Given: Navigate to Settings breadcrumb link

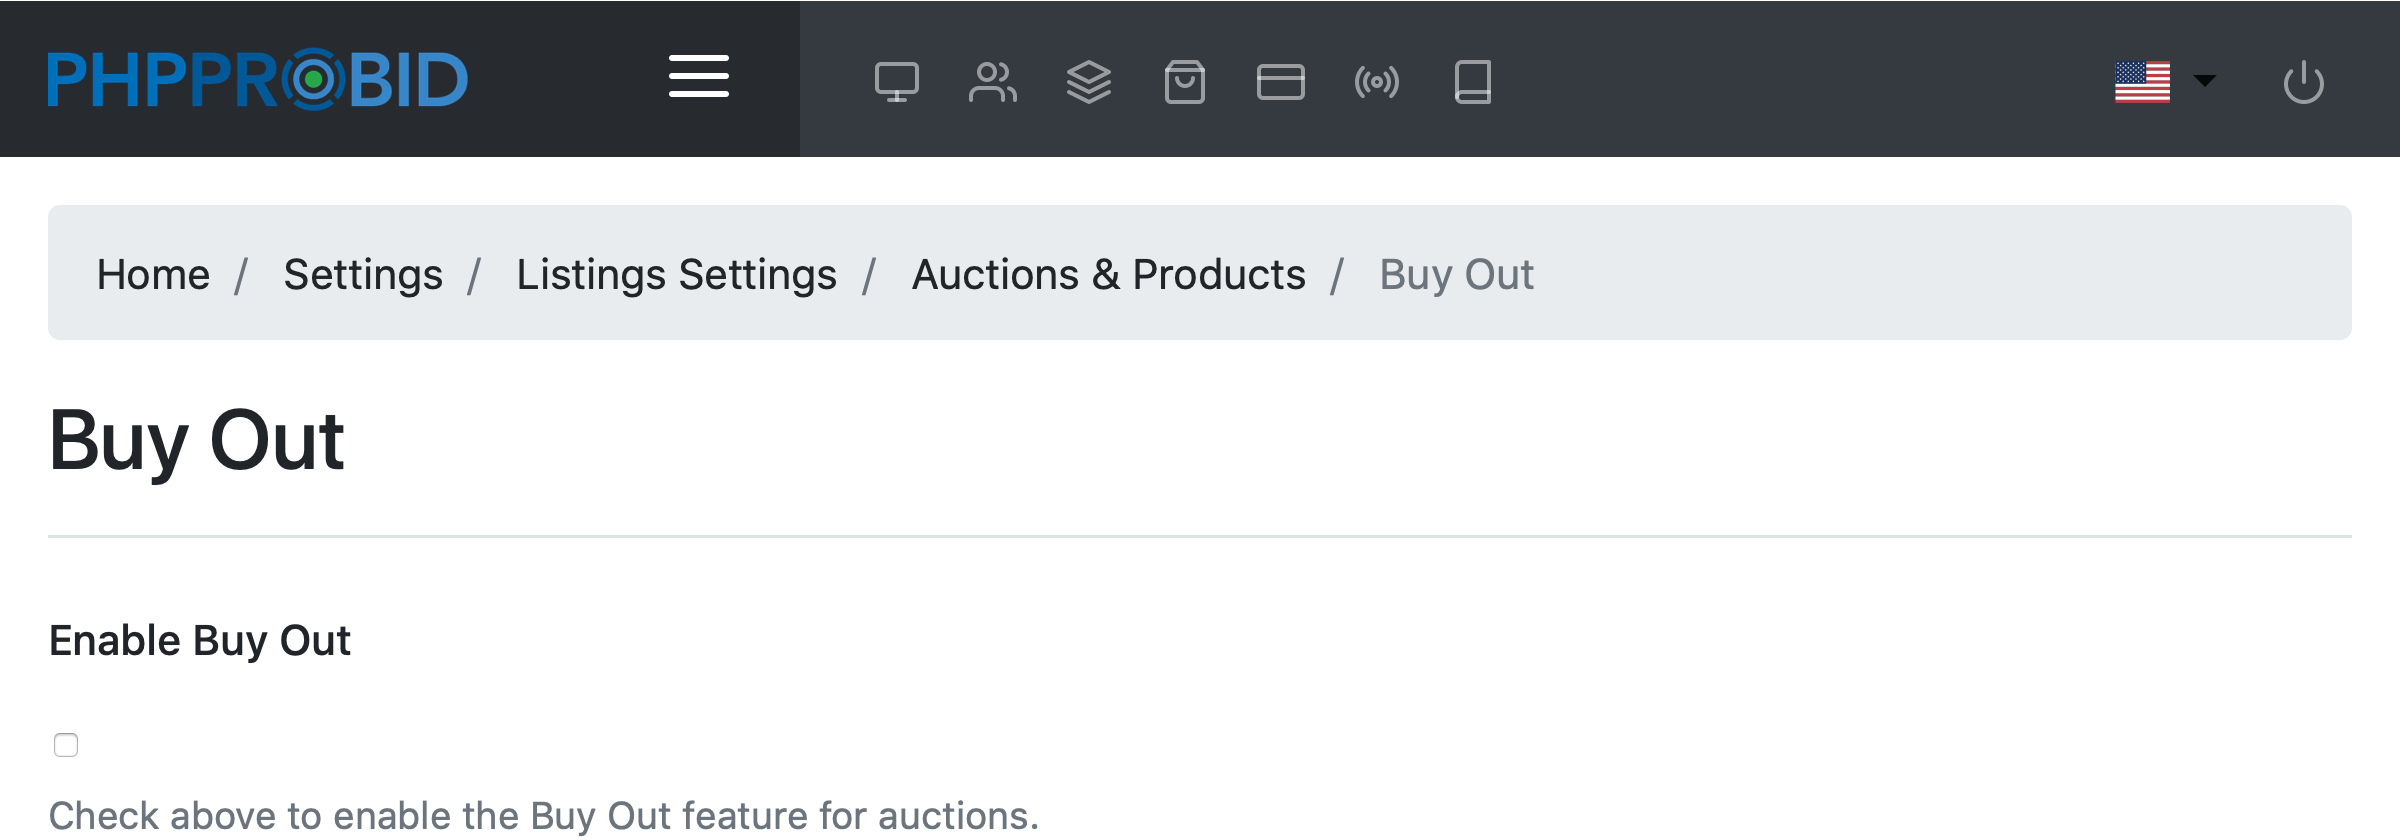Looking at the screenshot, I should pyautogui.click(x=363, y=274).
